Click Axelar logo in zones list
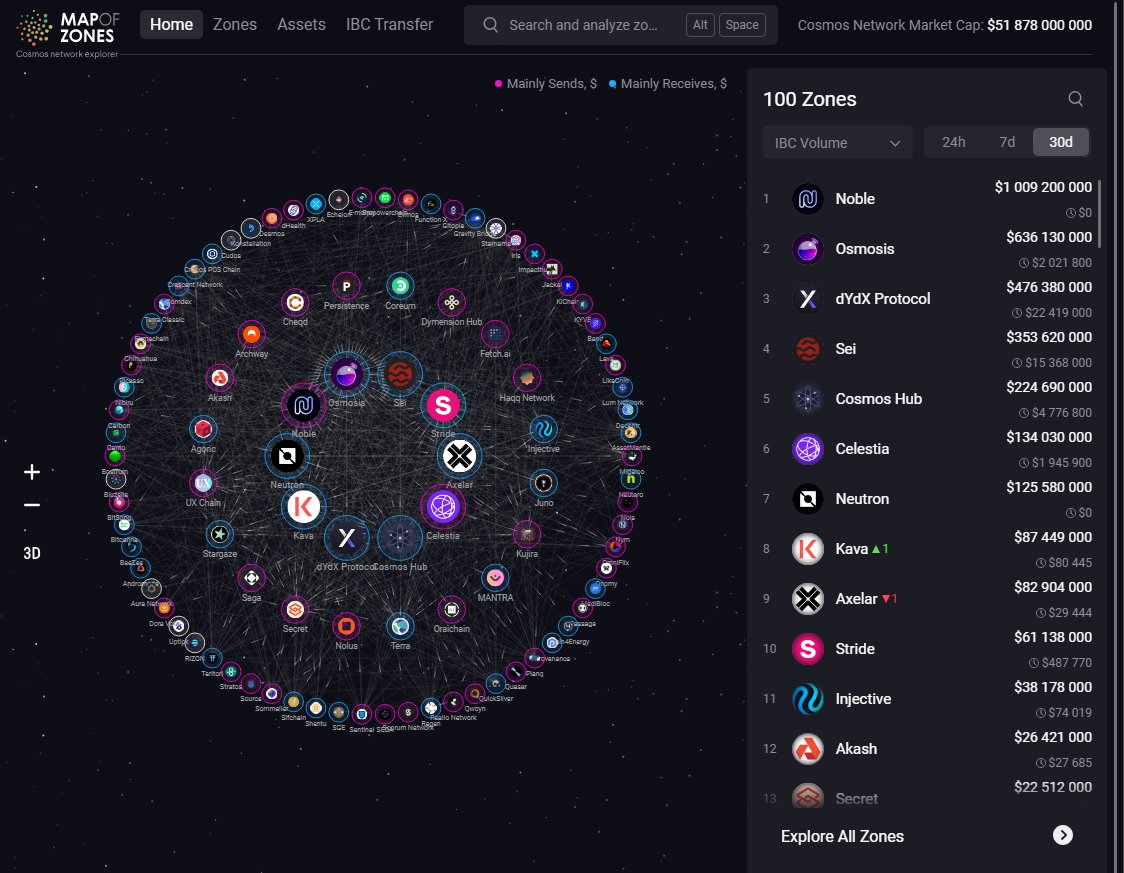The width and height of the screenshot is (1124, 873). click(808, 598)
